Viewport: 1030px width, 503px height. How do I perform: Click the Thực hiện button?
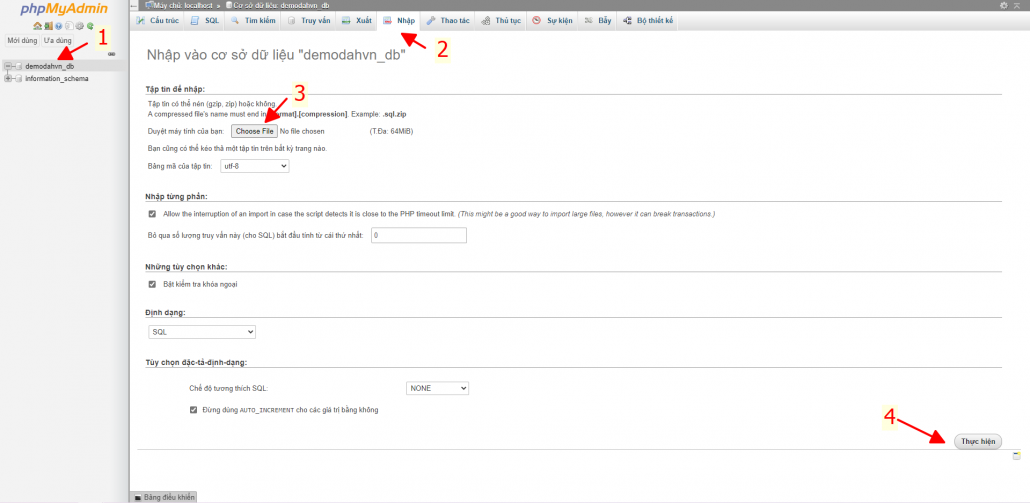coord(978,441)
